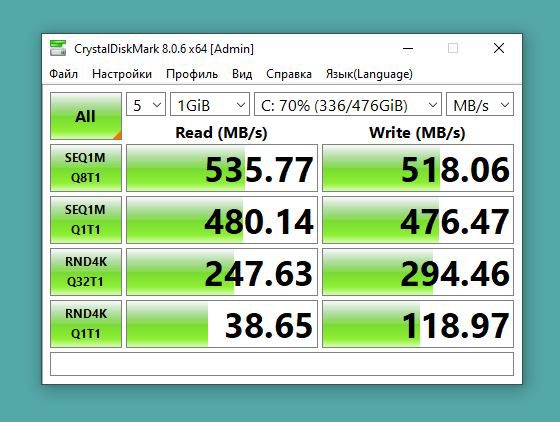Open the Язык(Language) menu
This screenshot has height=422, width=560.
coord(369,74)
